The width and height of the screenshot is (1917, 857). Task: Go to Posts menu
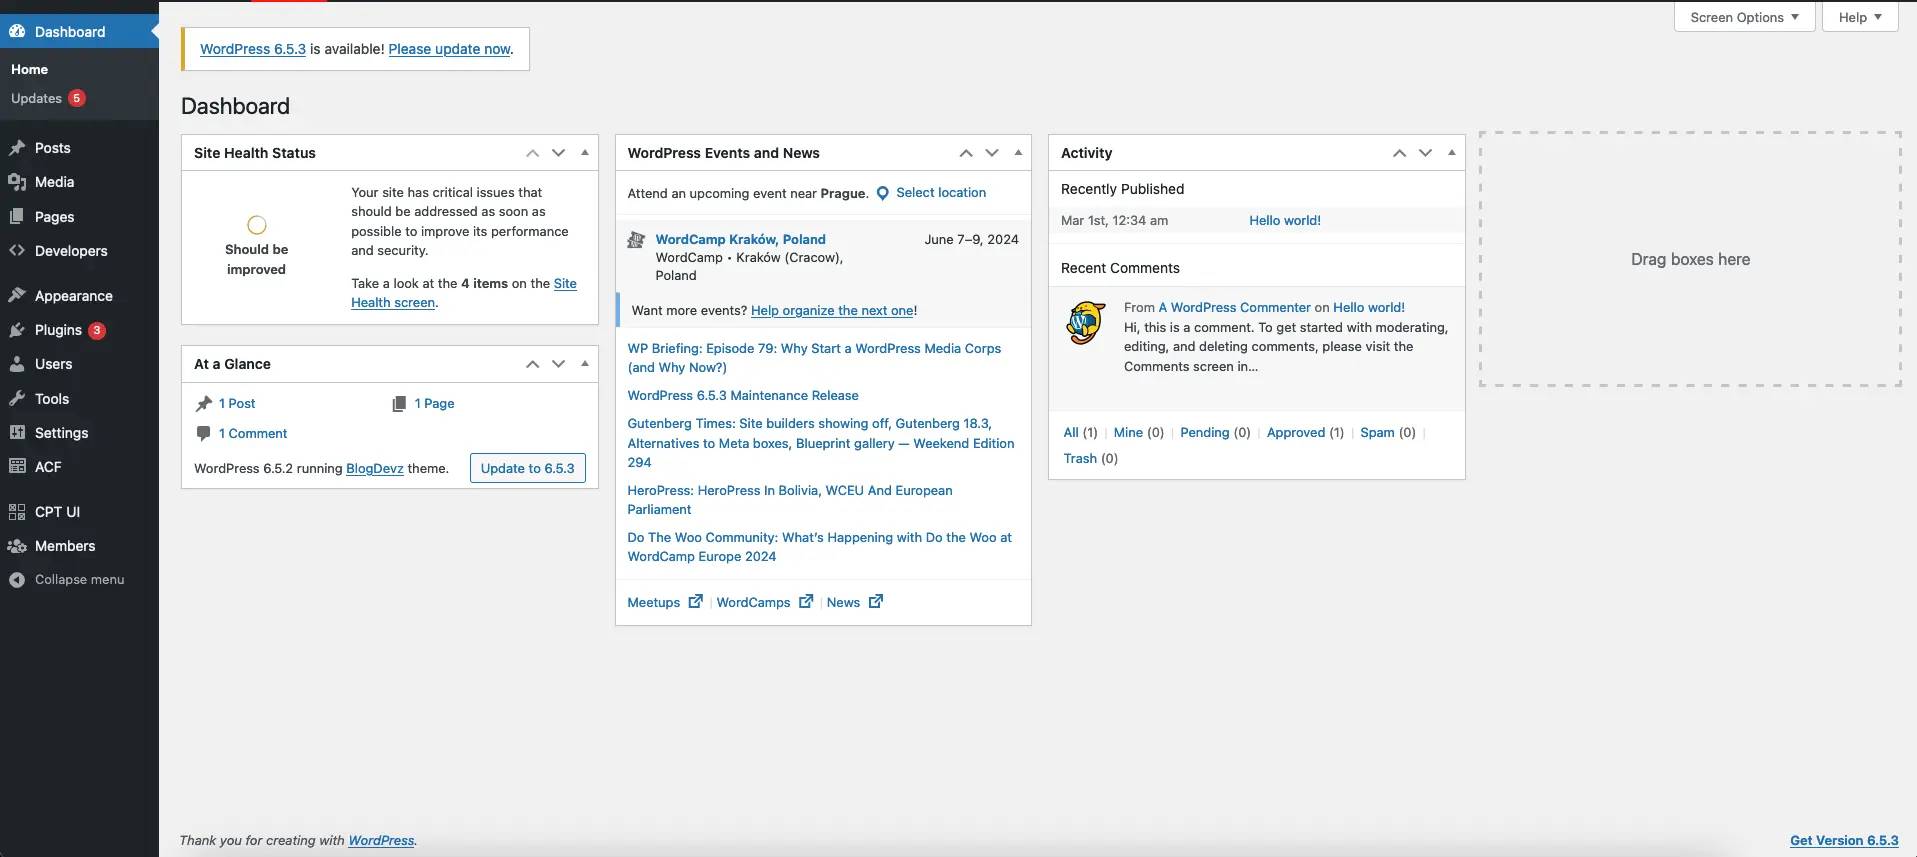(53, 148)
